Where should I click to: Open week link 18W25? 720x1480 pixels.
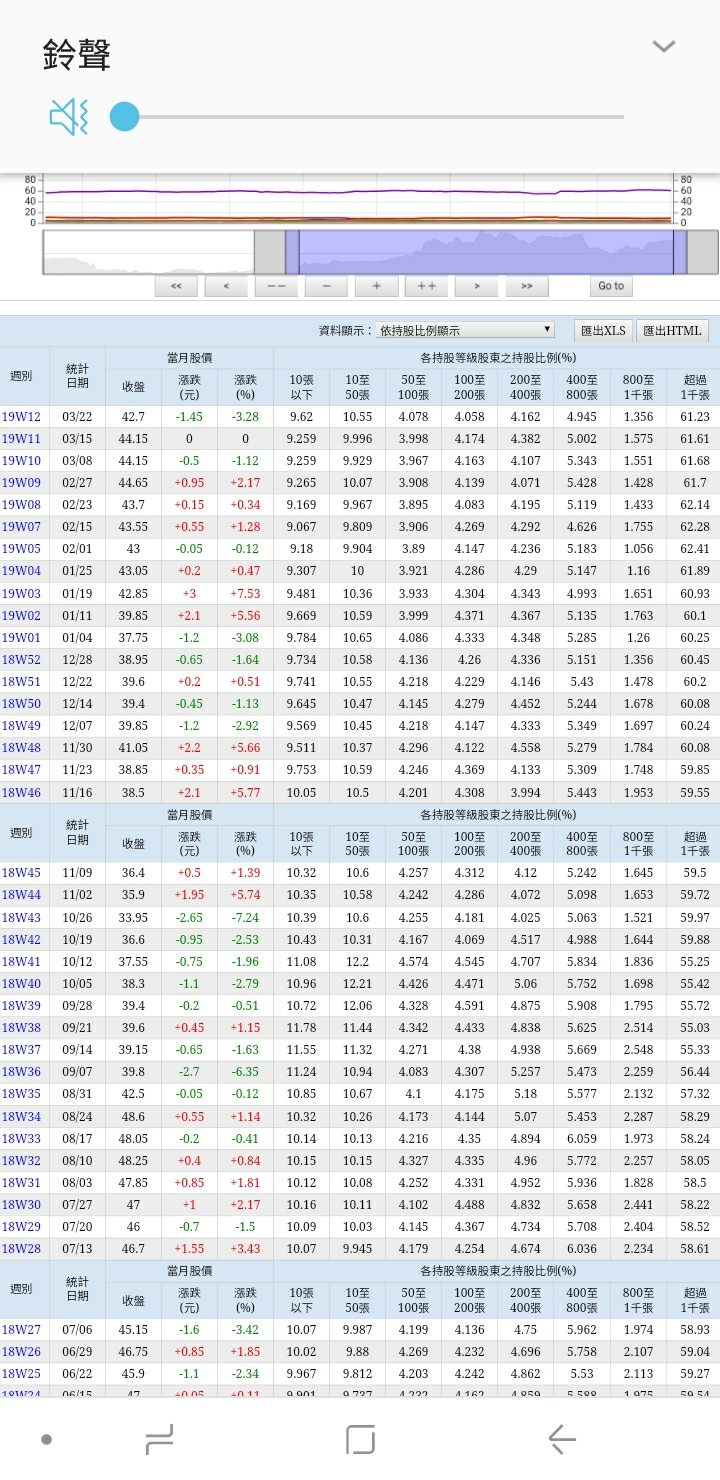[x=21, y=1374]
